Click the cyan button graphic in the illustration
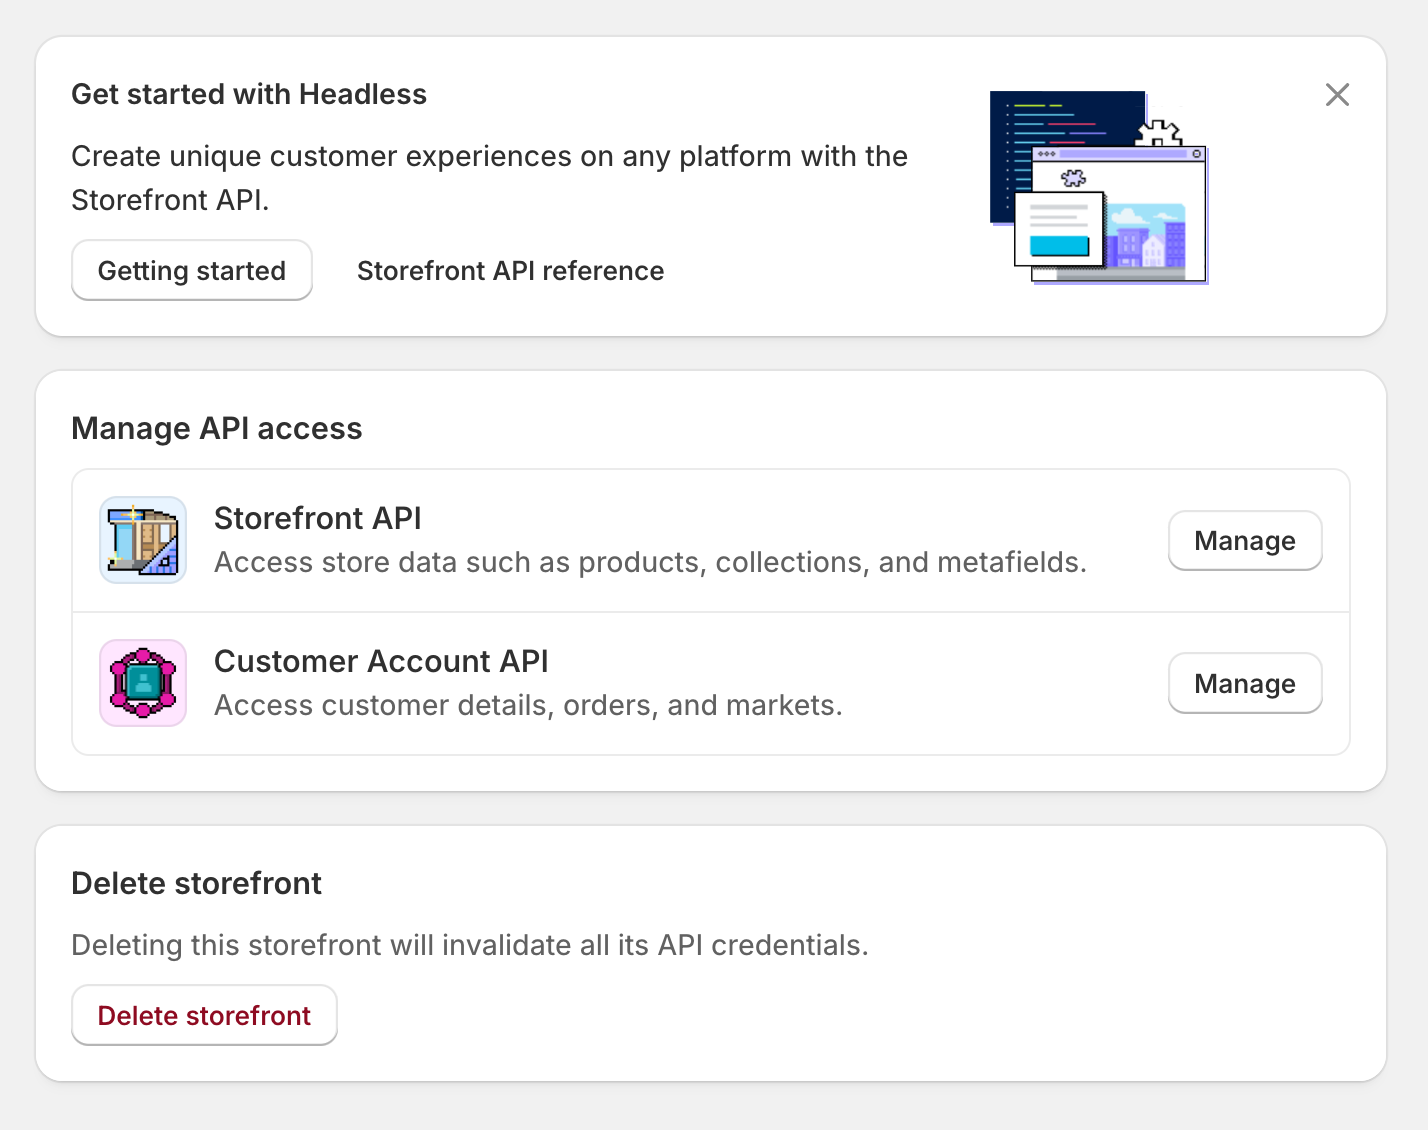The image size is (1428, 1130). click(x=1059, y=246)
